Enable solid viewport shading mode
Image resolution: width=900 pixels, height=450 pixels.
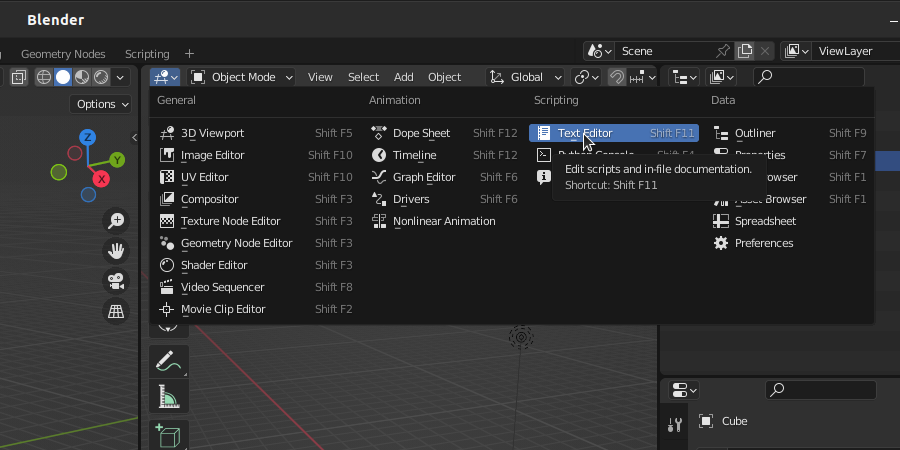pos(63,77)
